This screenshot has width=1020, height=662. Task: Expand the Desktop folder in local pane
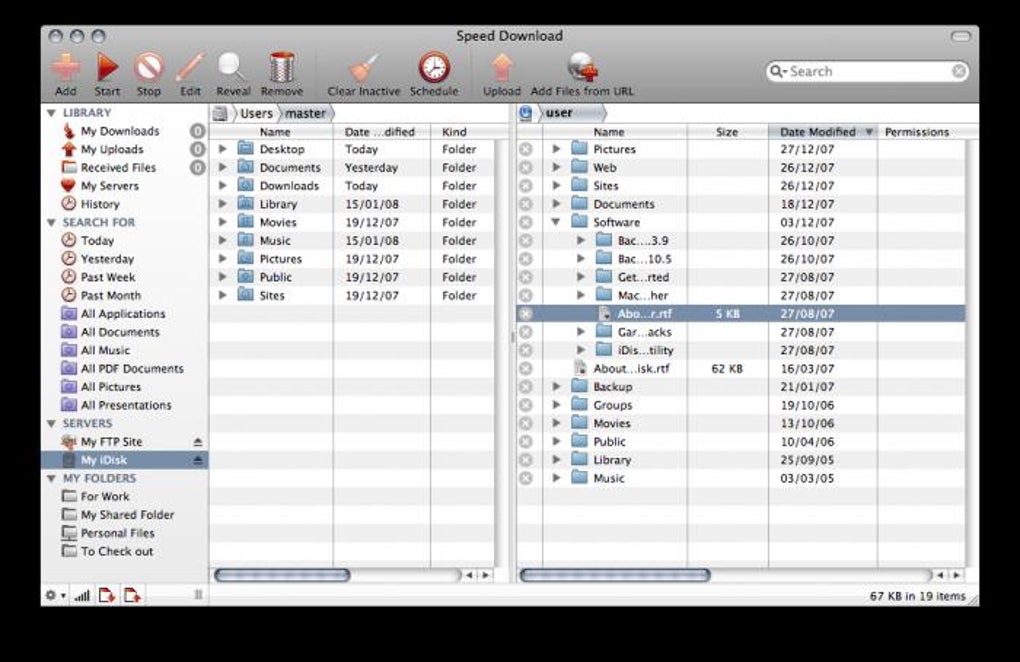(x=222, y=149)
